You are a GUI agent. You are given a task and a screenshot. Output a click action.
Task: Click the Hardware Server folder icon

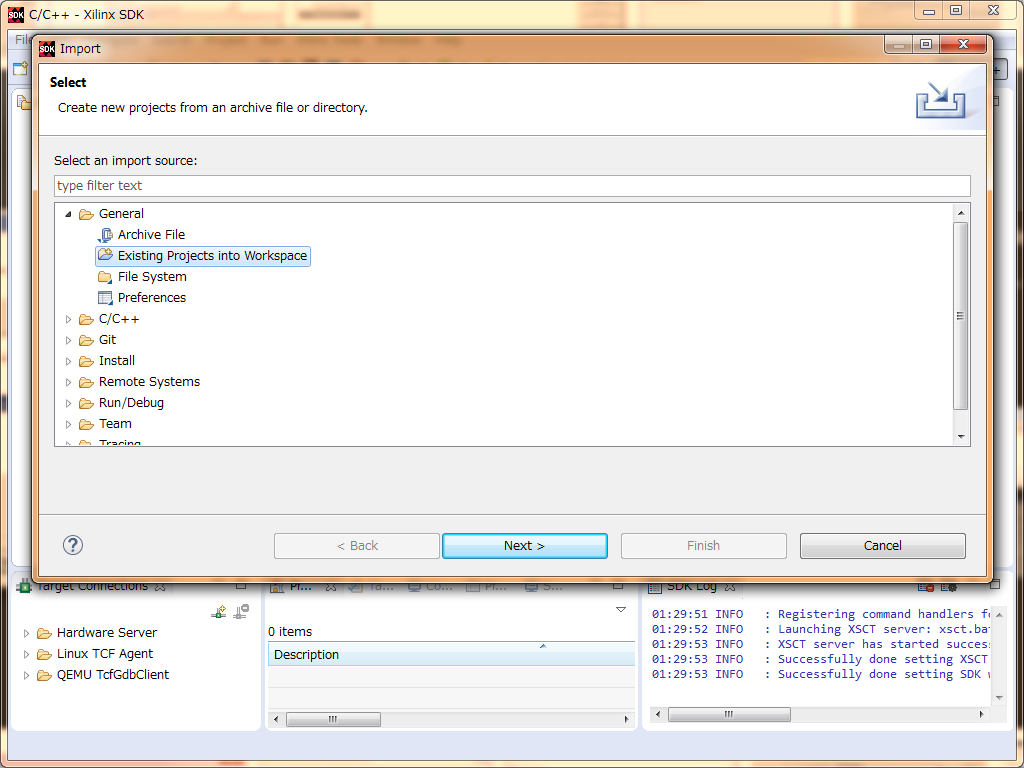point(44,633)
